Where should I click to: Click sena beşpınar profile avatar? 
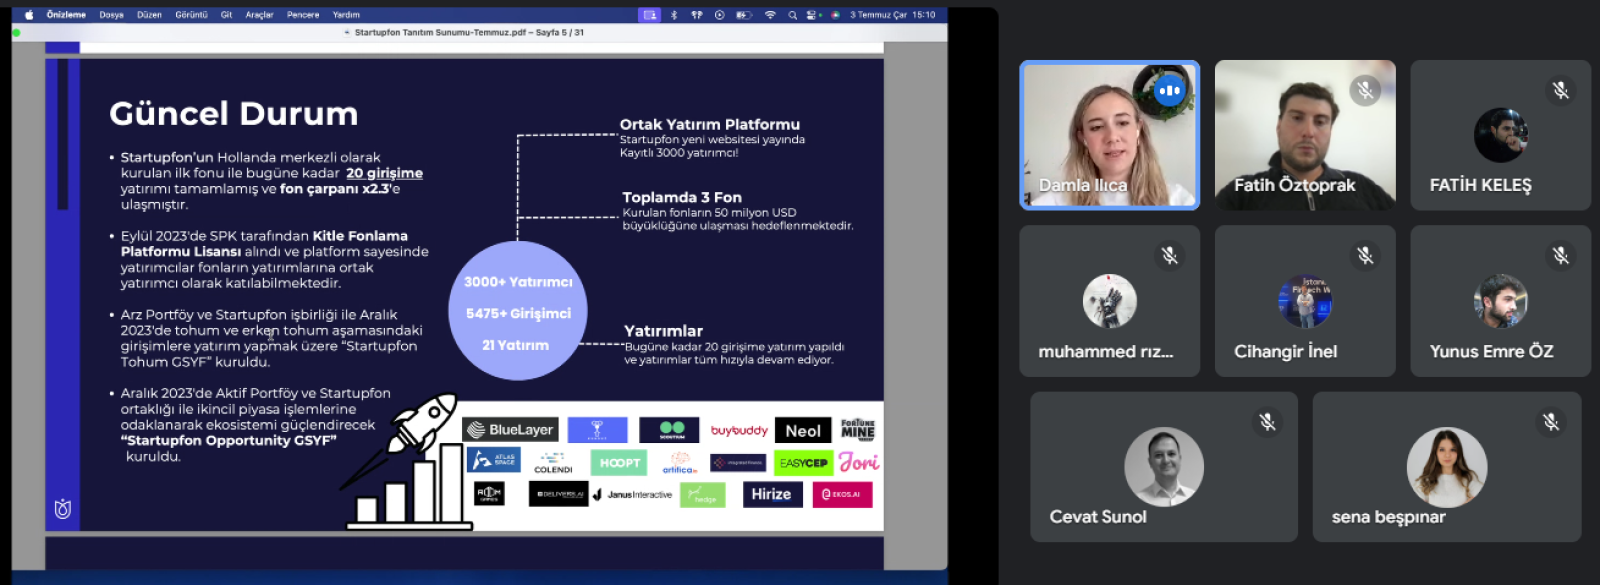(1447, 467)
